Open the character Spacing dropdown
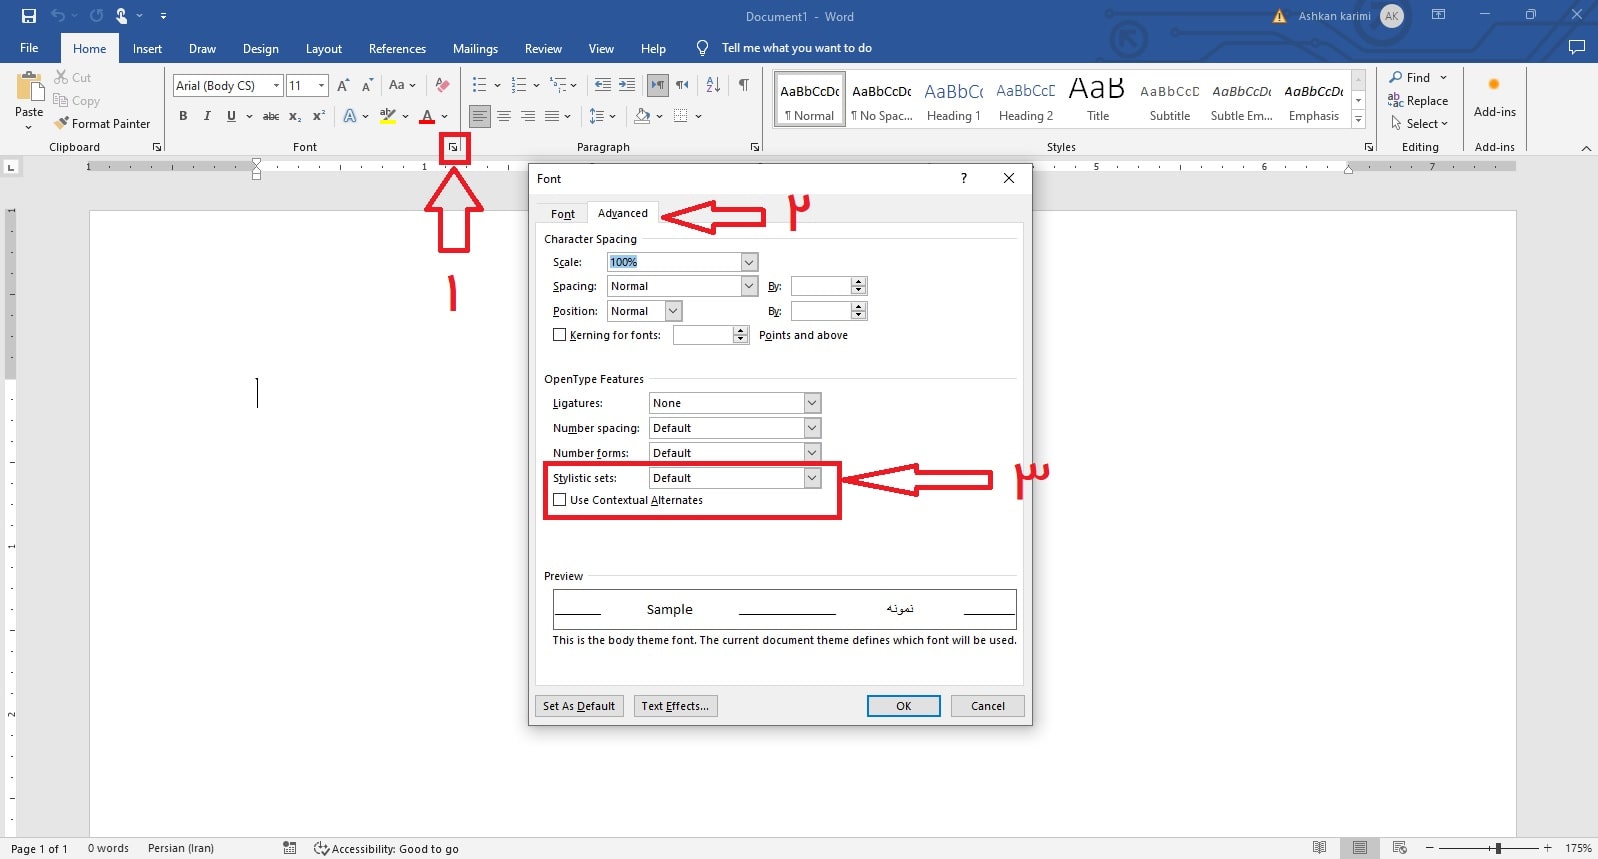This screenshot has height=859, width=1598. tap(748, 286)
